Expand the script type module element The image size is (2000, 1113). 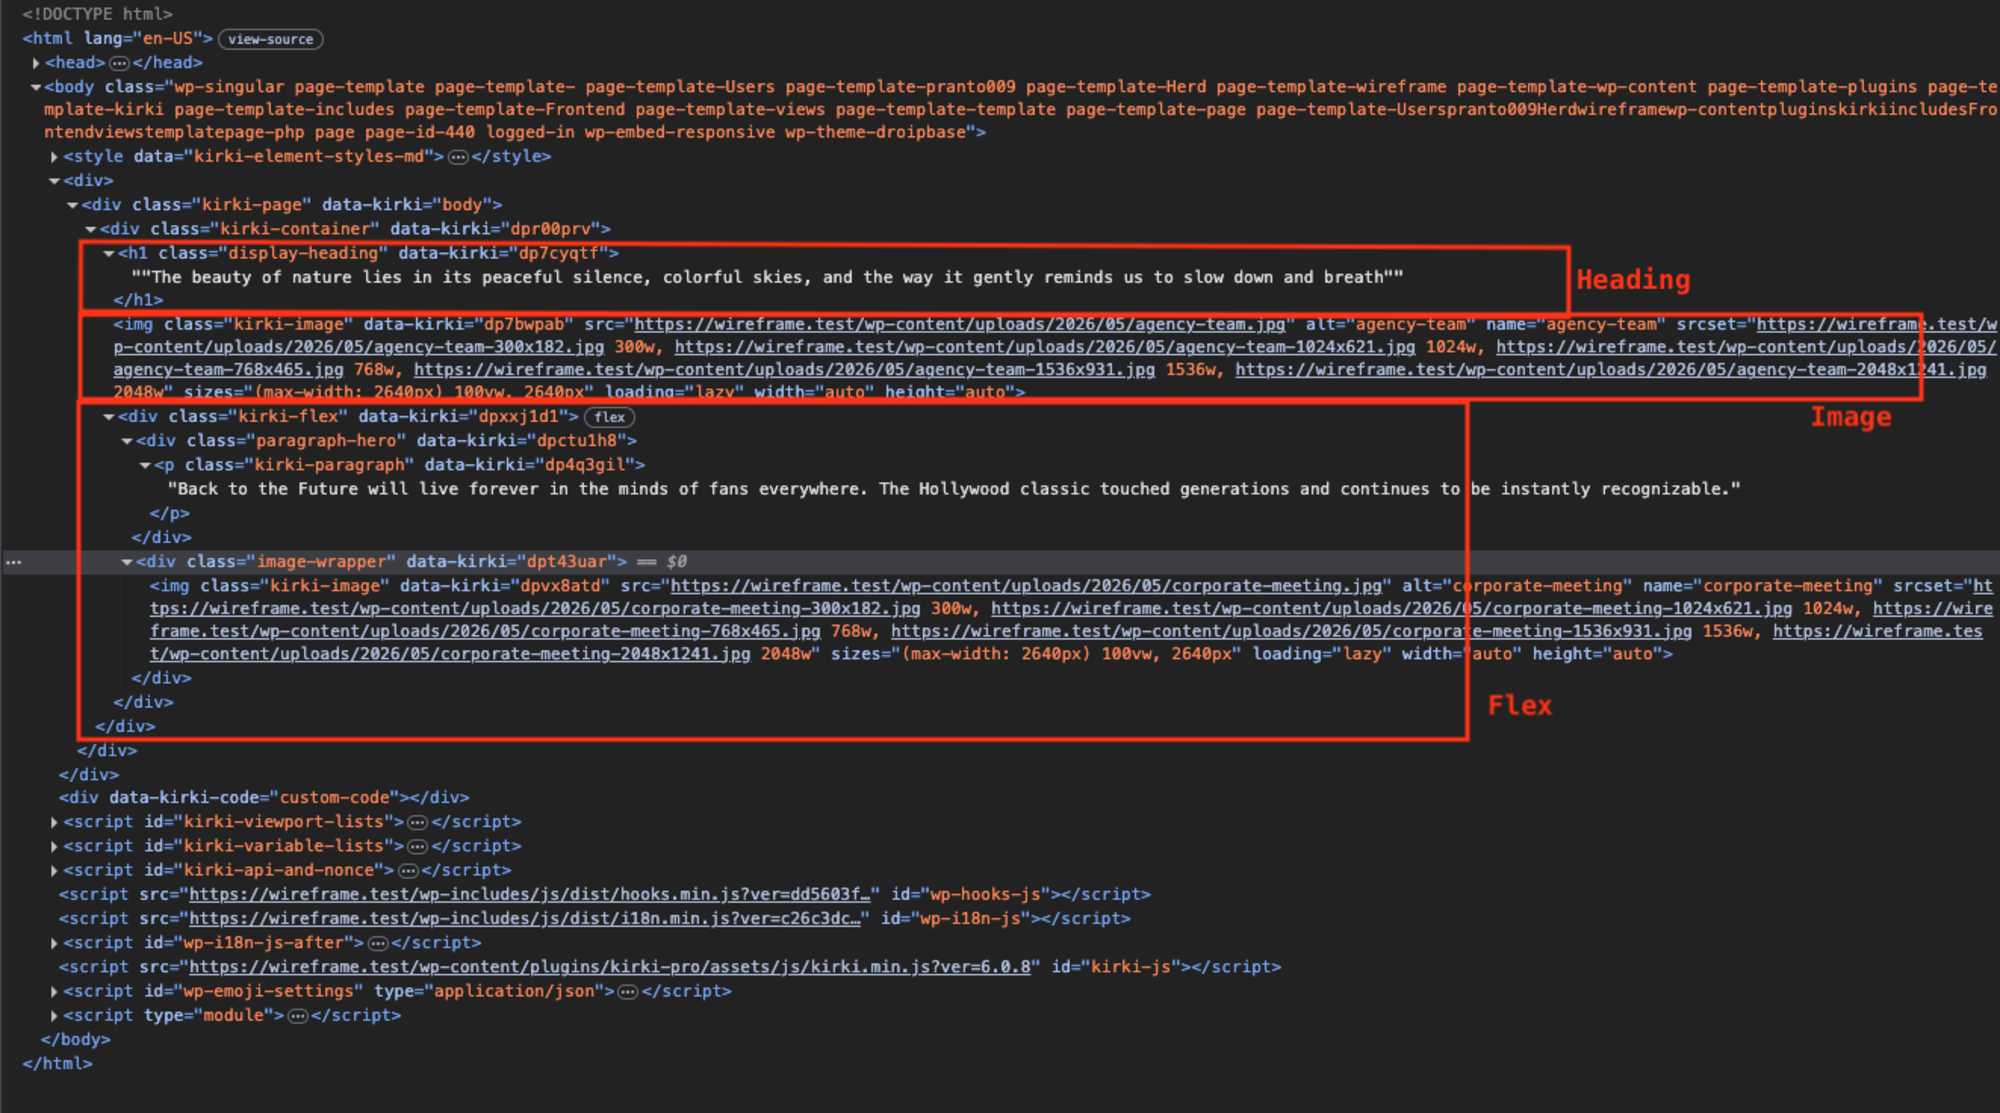click(54, 1015)
